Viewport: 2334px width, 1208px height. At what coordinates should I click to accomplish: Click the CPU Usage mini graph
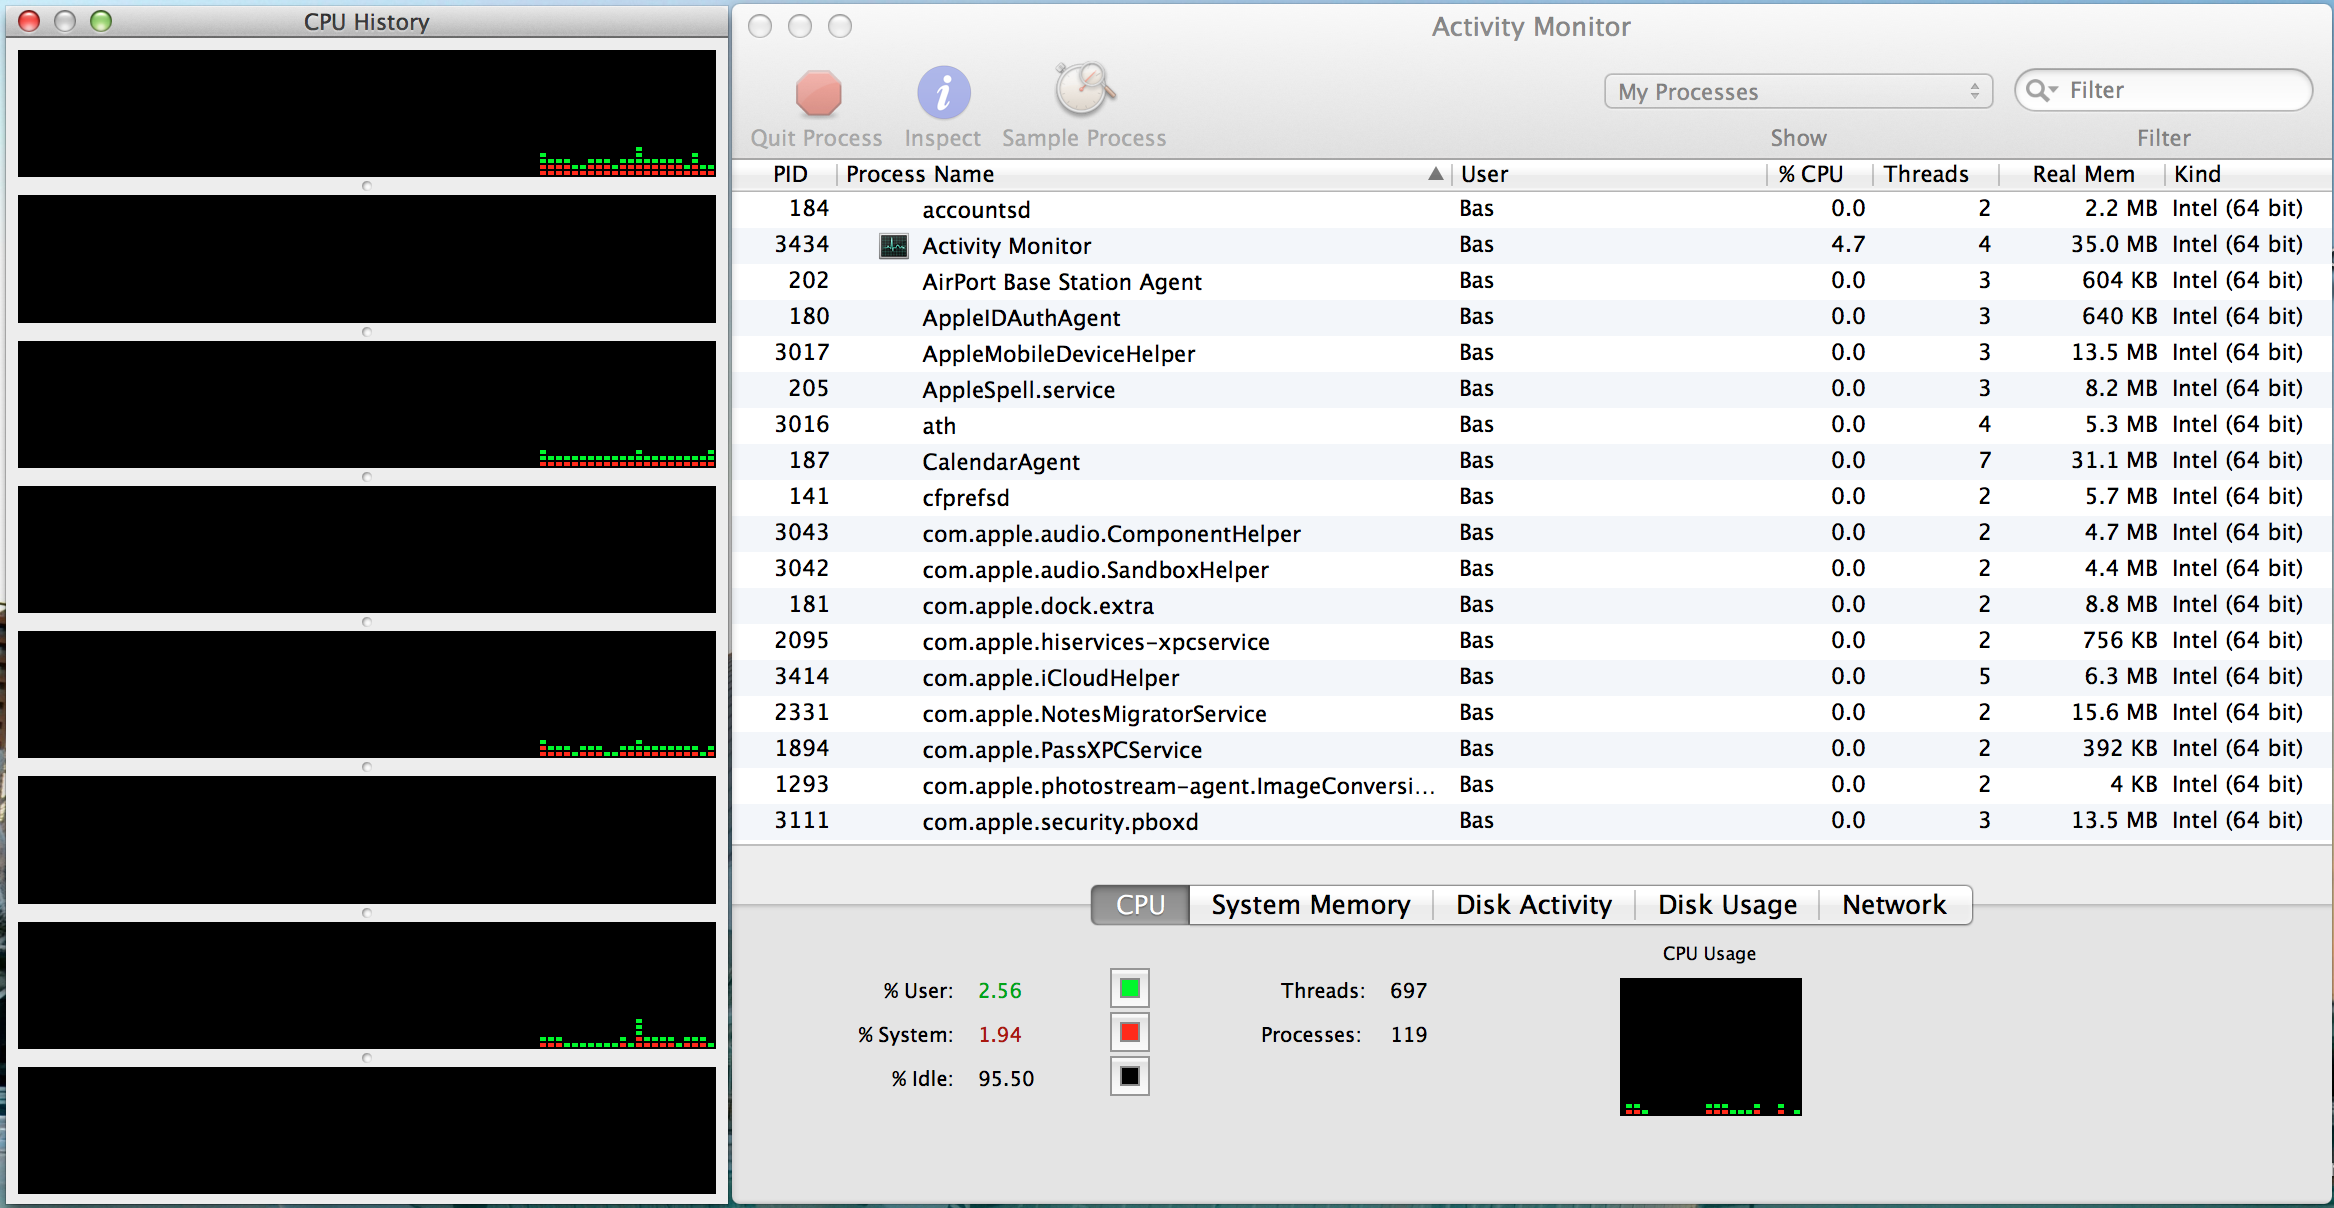tap(1710, 1047)
